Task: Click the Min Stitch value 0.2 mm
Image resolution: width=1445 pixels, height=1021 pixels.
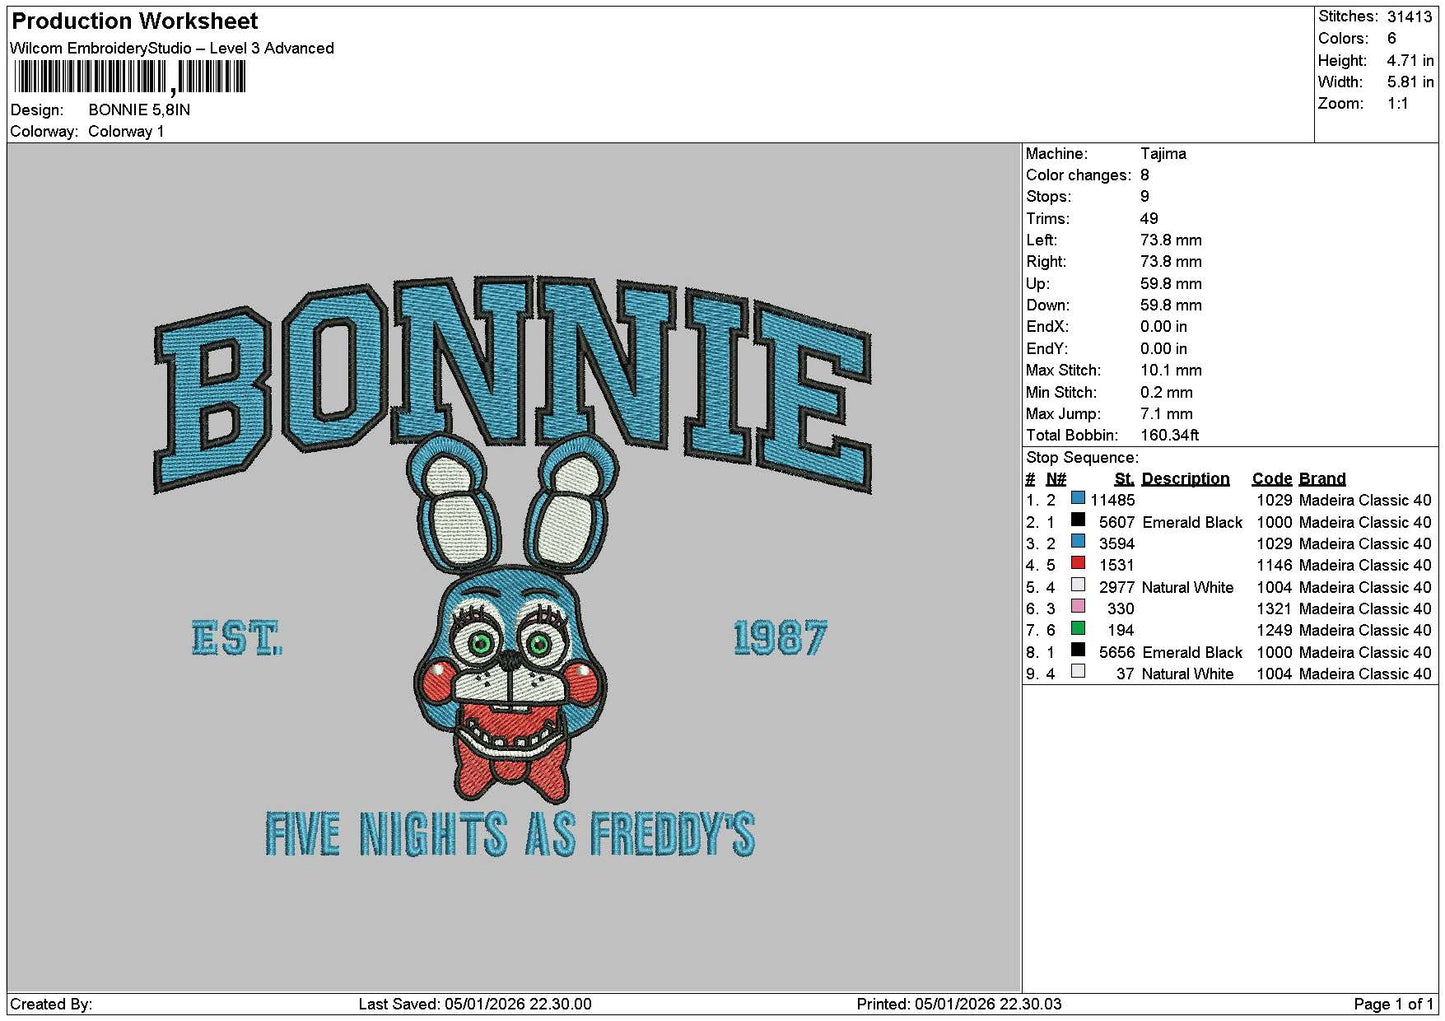Action: 1167,393
